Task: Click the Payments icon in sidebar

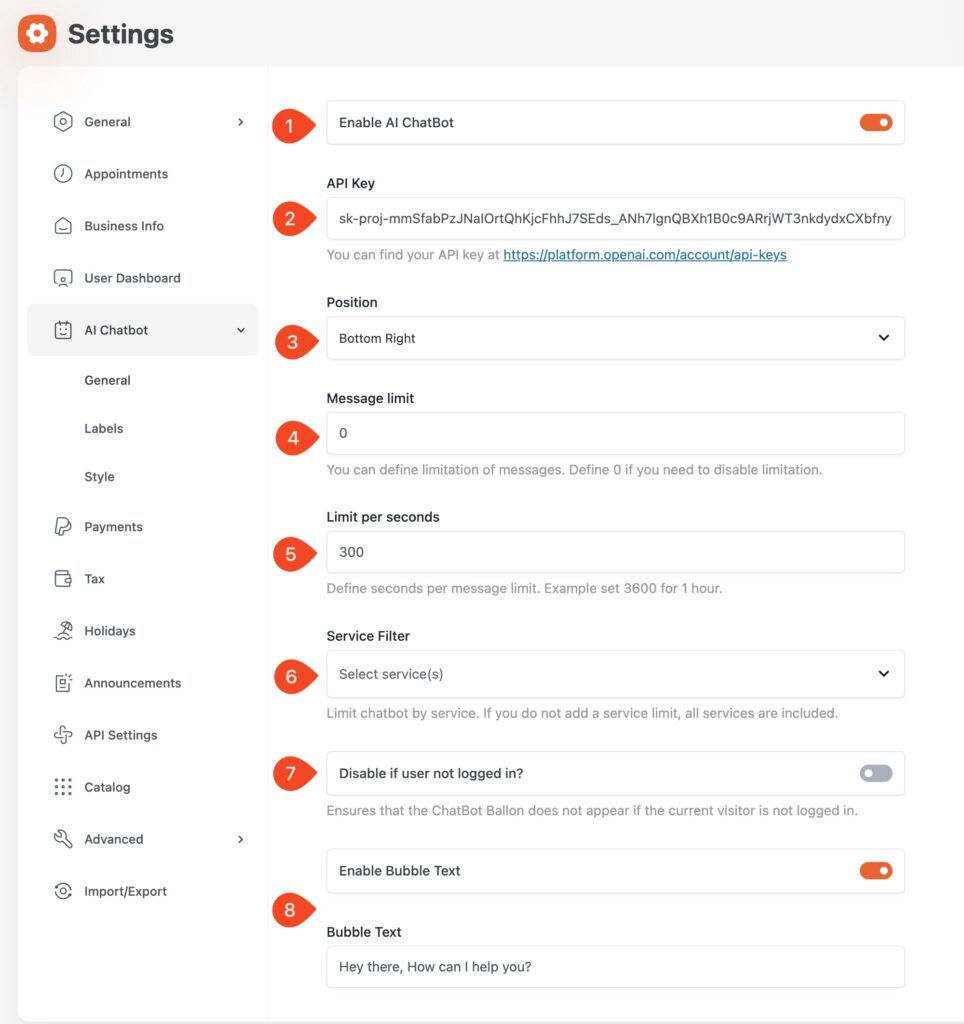Action: [63, 527]
